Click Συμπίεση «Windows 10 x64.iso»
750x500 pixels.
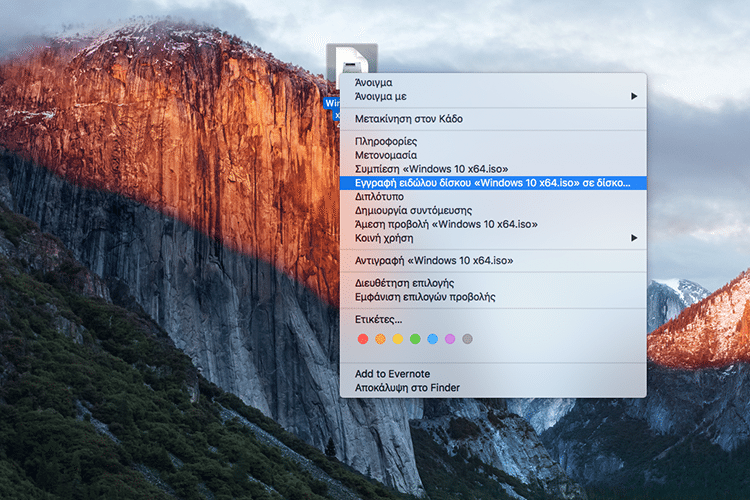pos(493,169)
